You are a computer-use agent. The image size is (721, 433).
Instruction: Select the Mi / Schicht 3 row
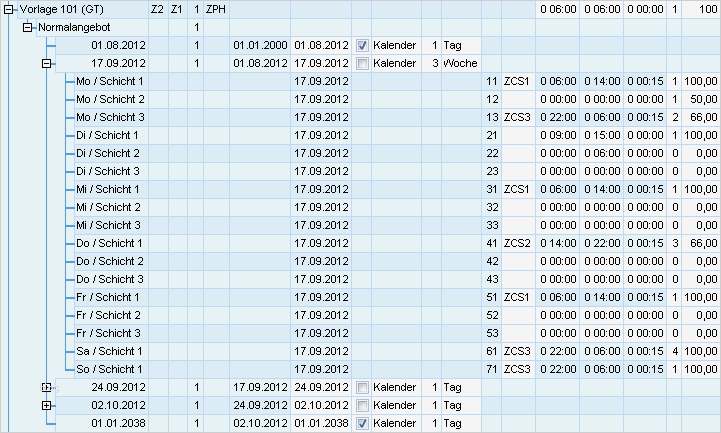[x=397, y=225]
